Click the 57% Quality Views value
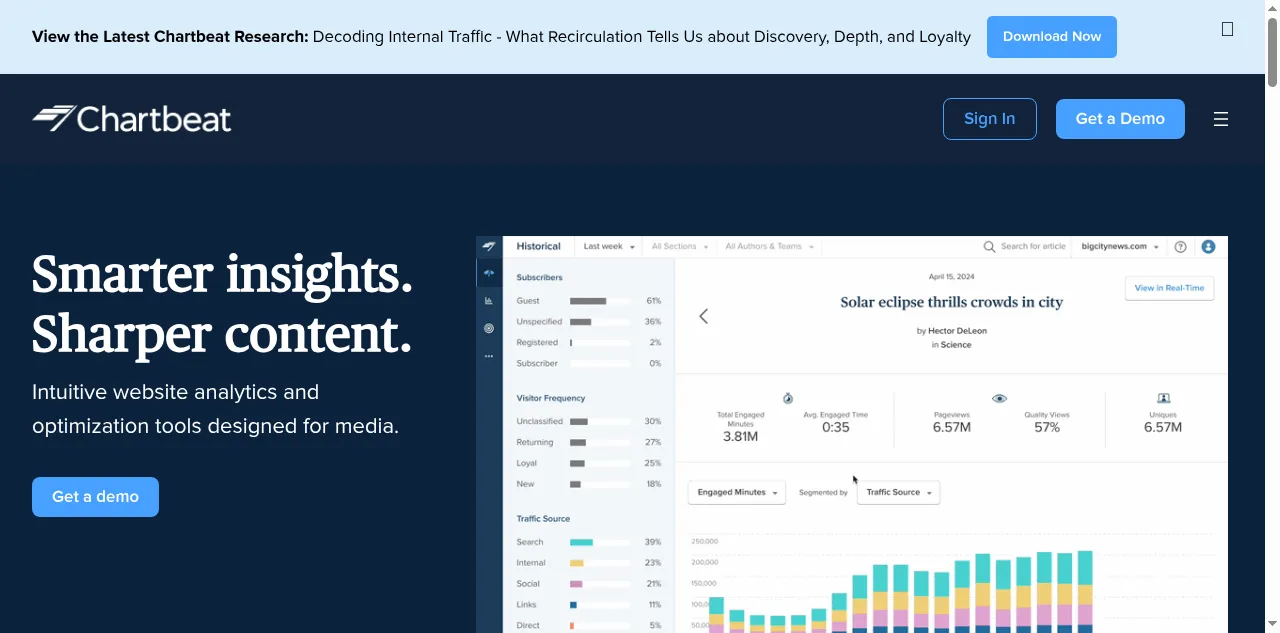The height and width of the screenshot is (633, 1280). click(x=1047, y=428)
